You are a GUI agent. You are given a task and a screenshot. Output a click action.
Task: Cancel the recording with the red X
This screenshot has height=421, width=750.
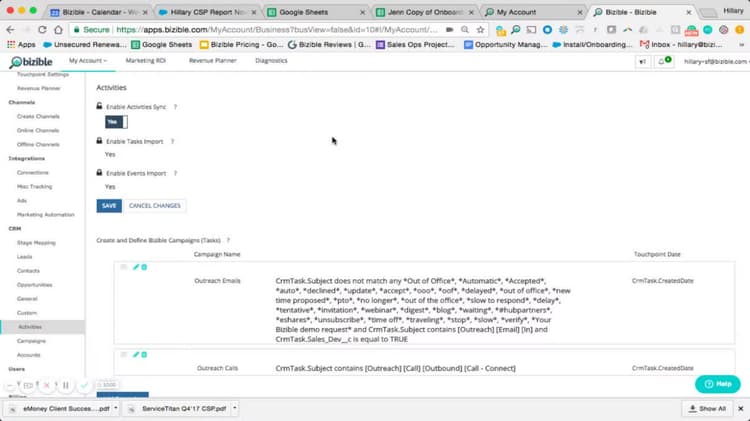tap(46, 385)
